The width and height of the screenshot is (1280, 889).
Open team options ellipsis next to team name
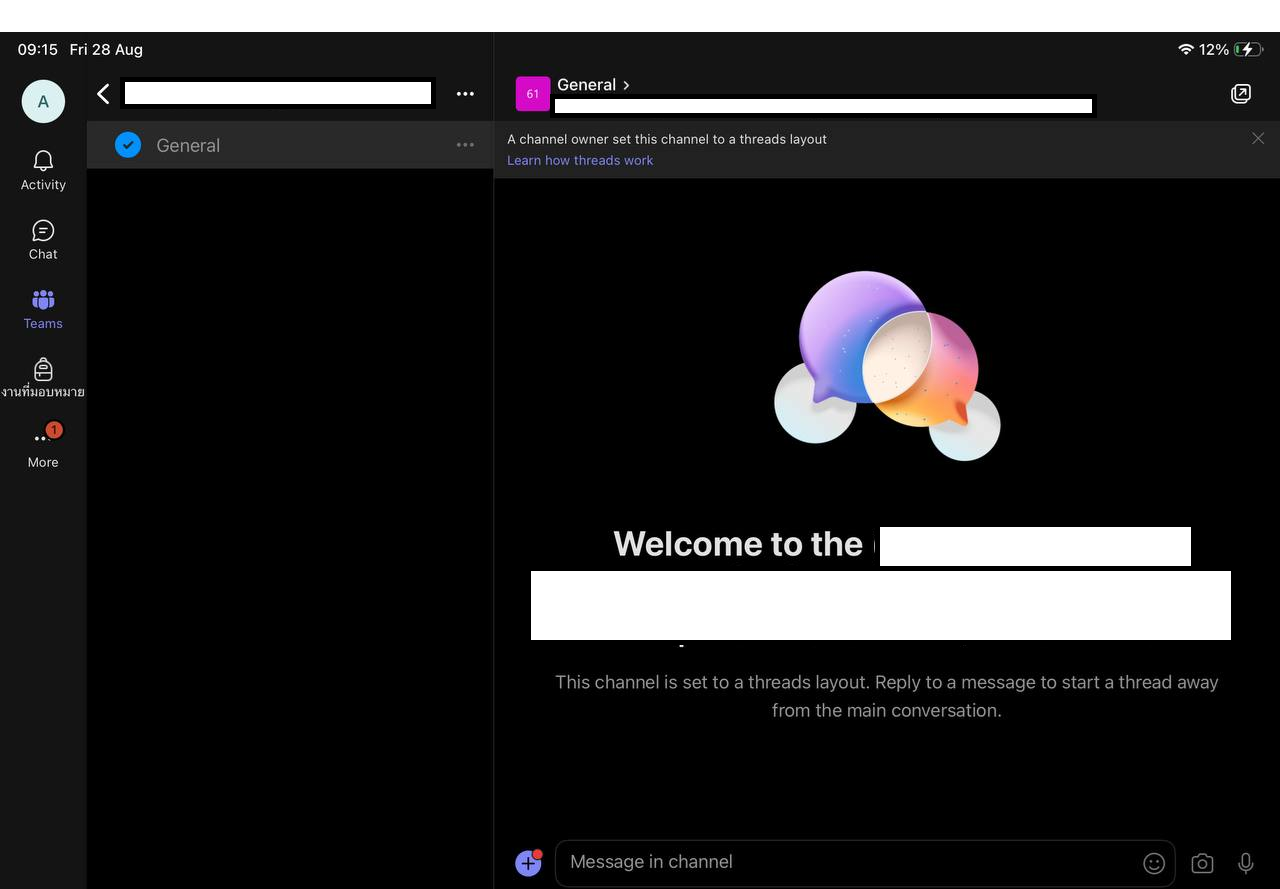pyautogui.click(x=465, y=94)
